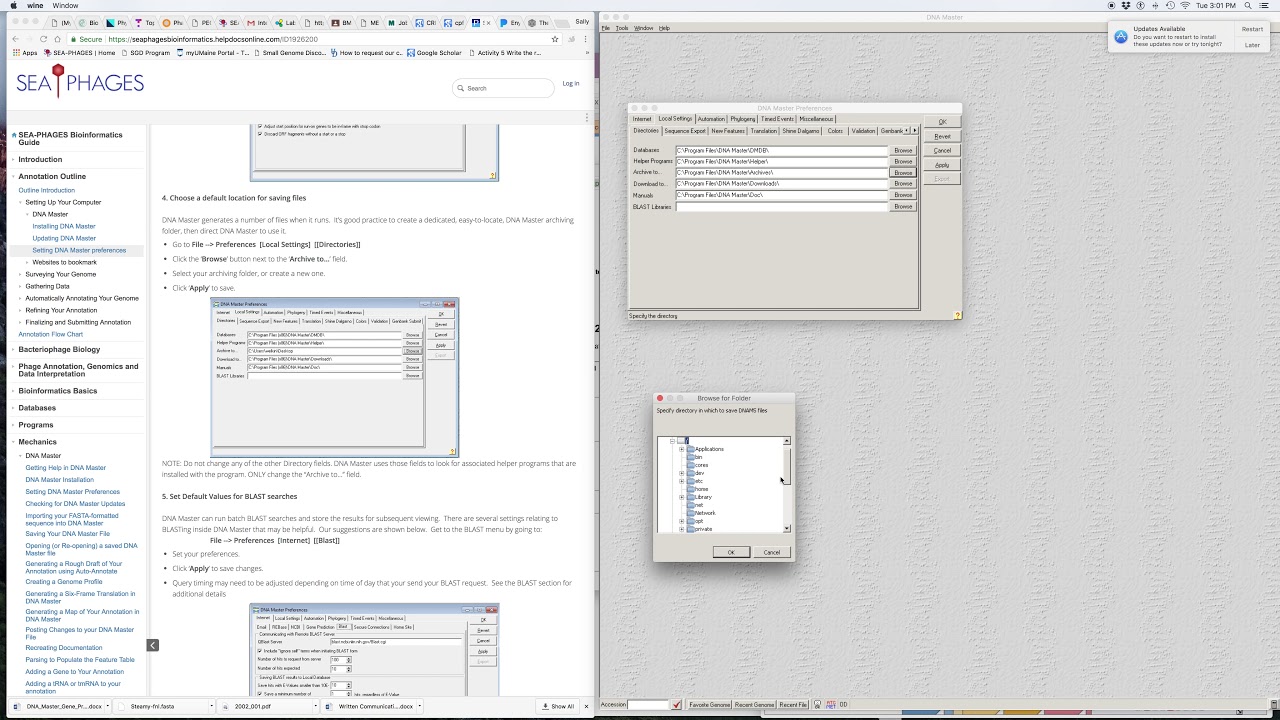Image resolution: width=1280 pixels, height=720 pixels.
Task: Switch to the Internet preferences tab
Action: 642,119
